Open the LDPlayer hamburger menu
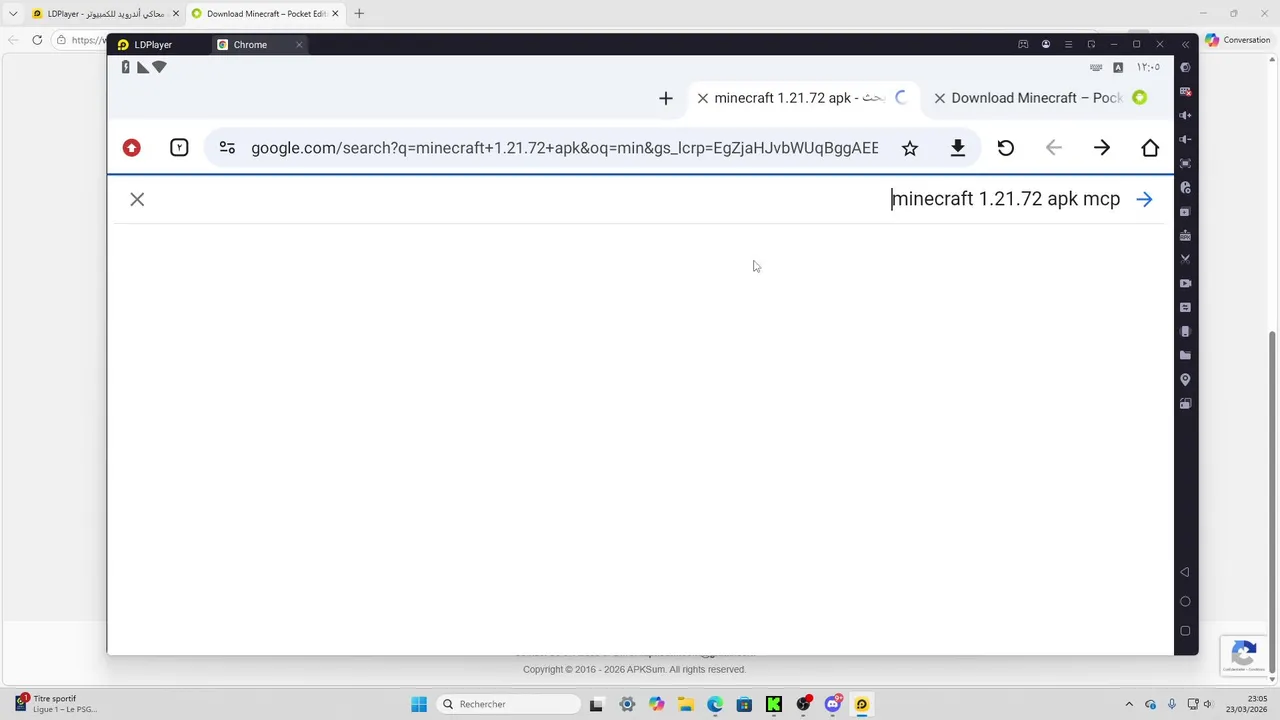Screen dimensions: 1280x720 coord(1069,45)
